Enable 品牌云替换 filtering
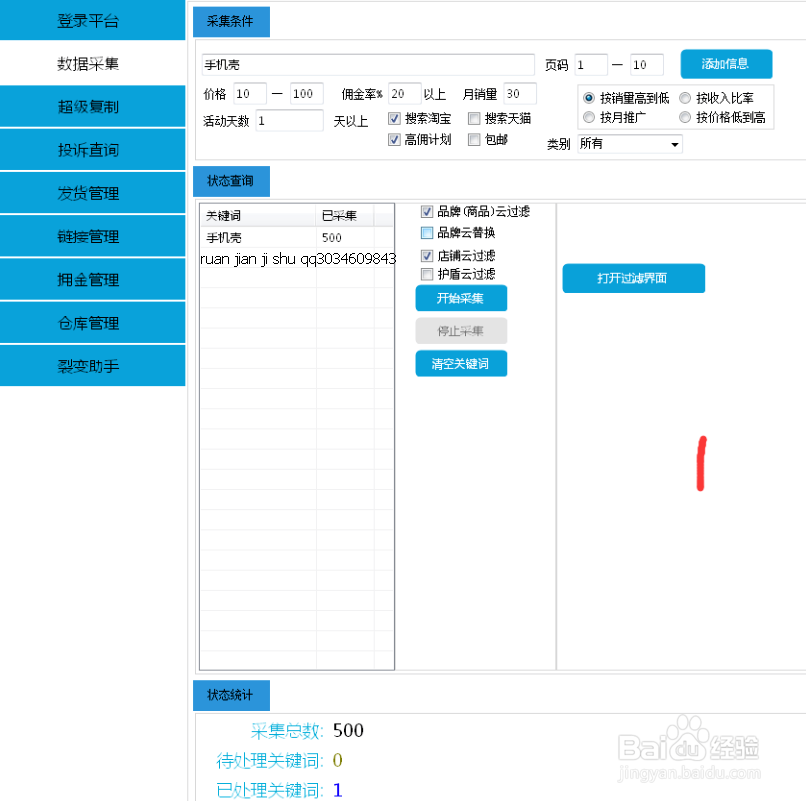 (x=427, y=232)
